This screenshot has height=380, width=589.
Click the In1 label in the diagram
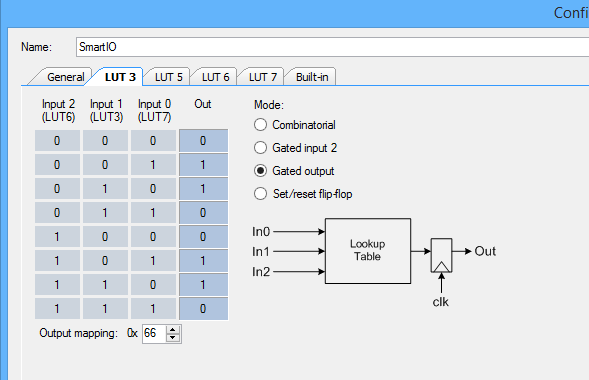pos(261,252)
